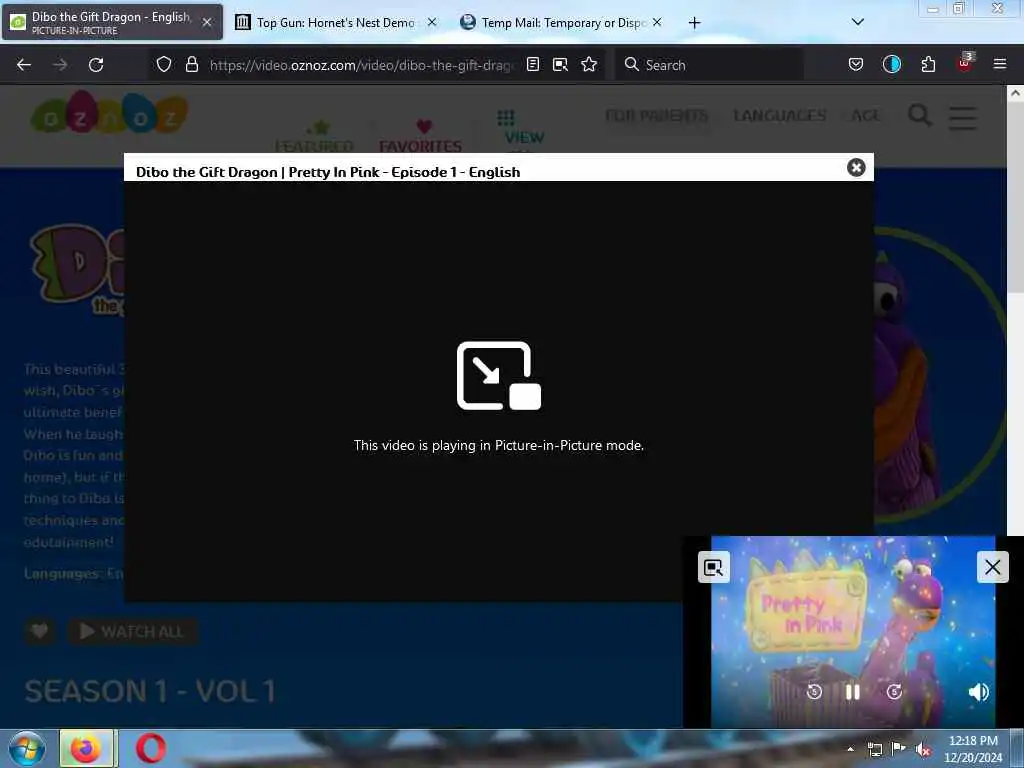Open the red uBlock extension icon
The image size is (1024, 768).
pos(965,63)
